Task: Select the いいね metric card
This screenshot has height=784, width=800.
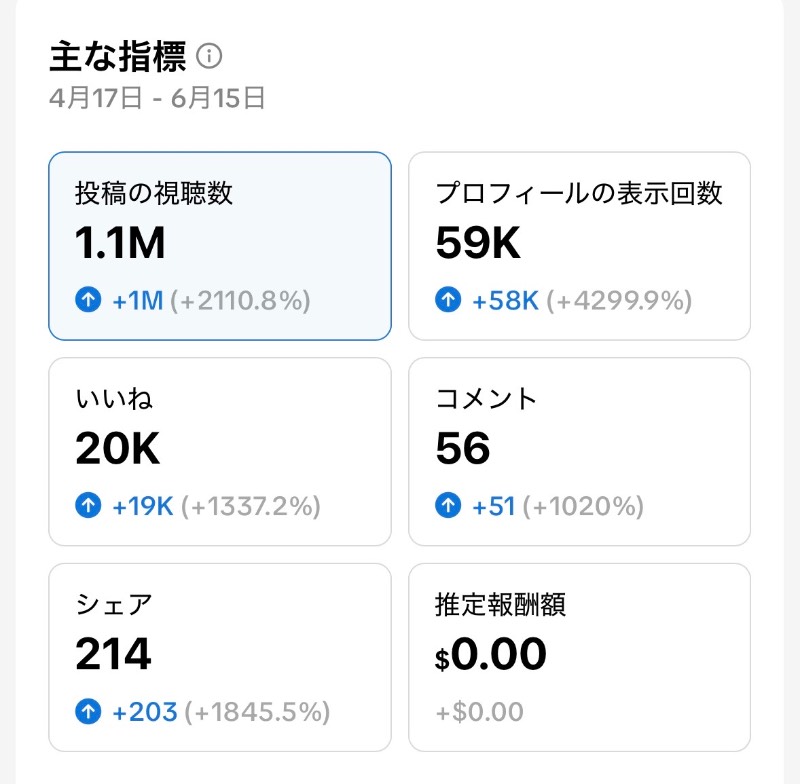Action: click(220, 451)
